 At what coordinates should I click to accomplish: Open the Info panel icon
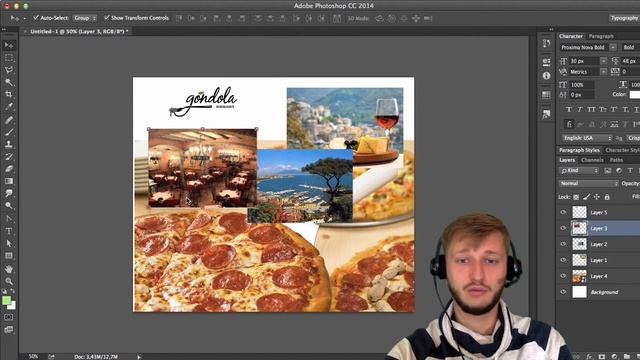547,76
